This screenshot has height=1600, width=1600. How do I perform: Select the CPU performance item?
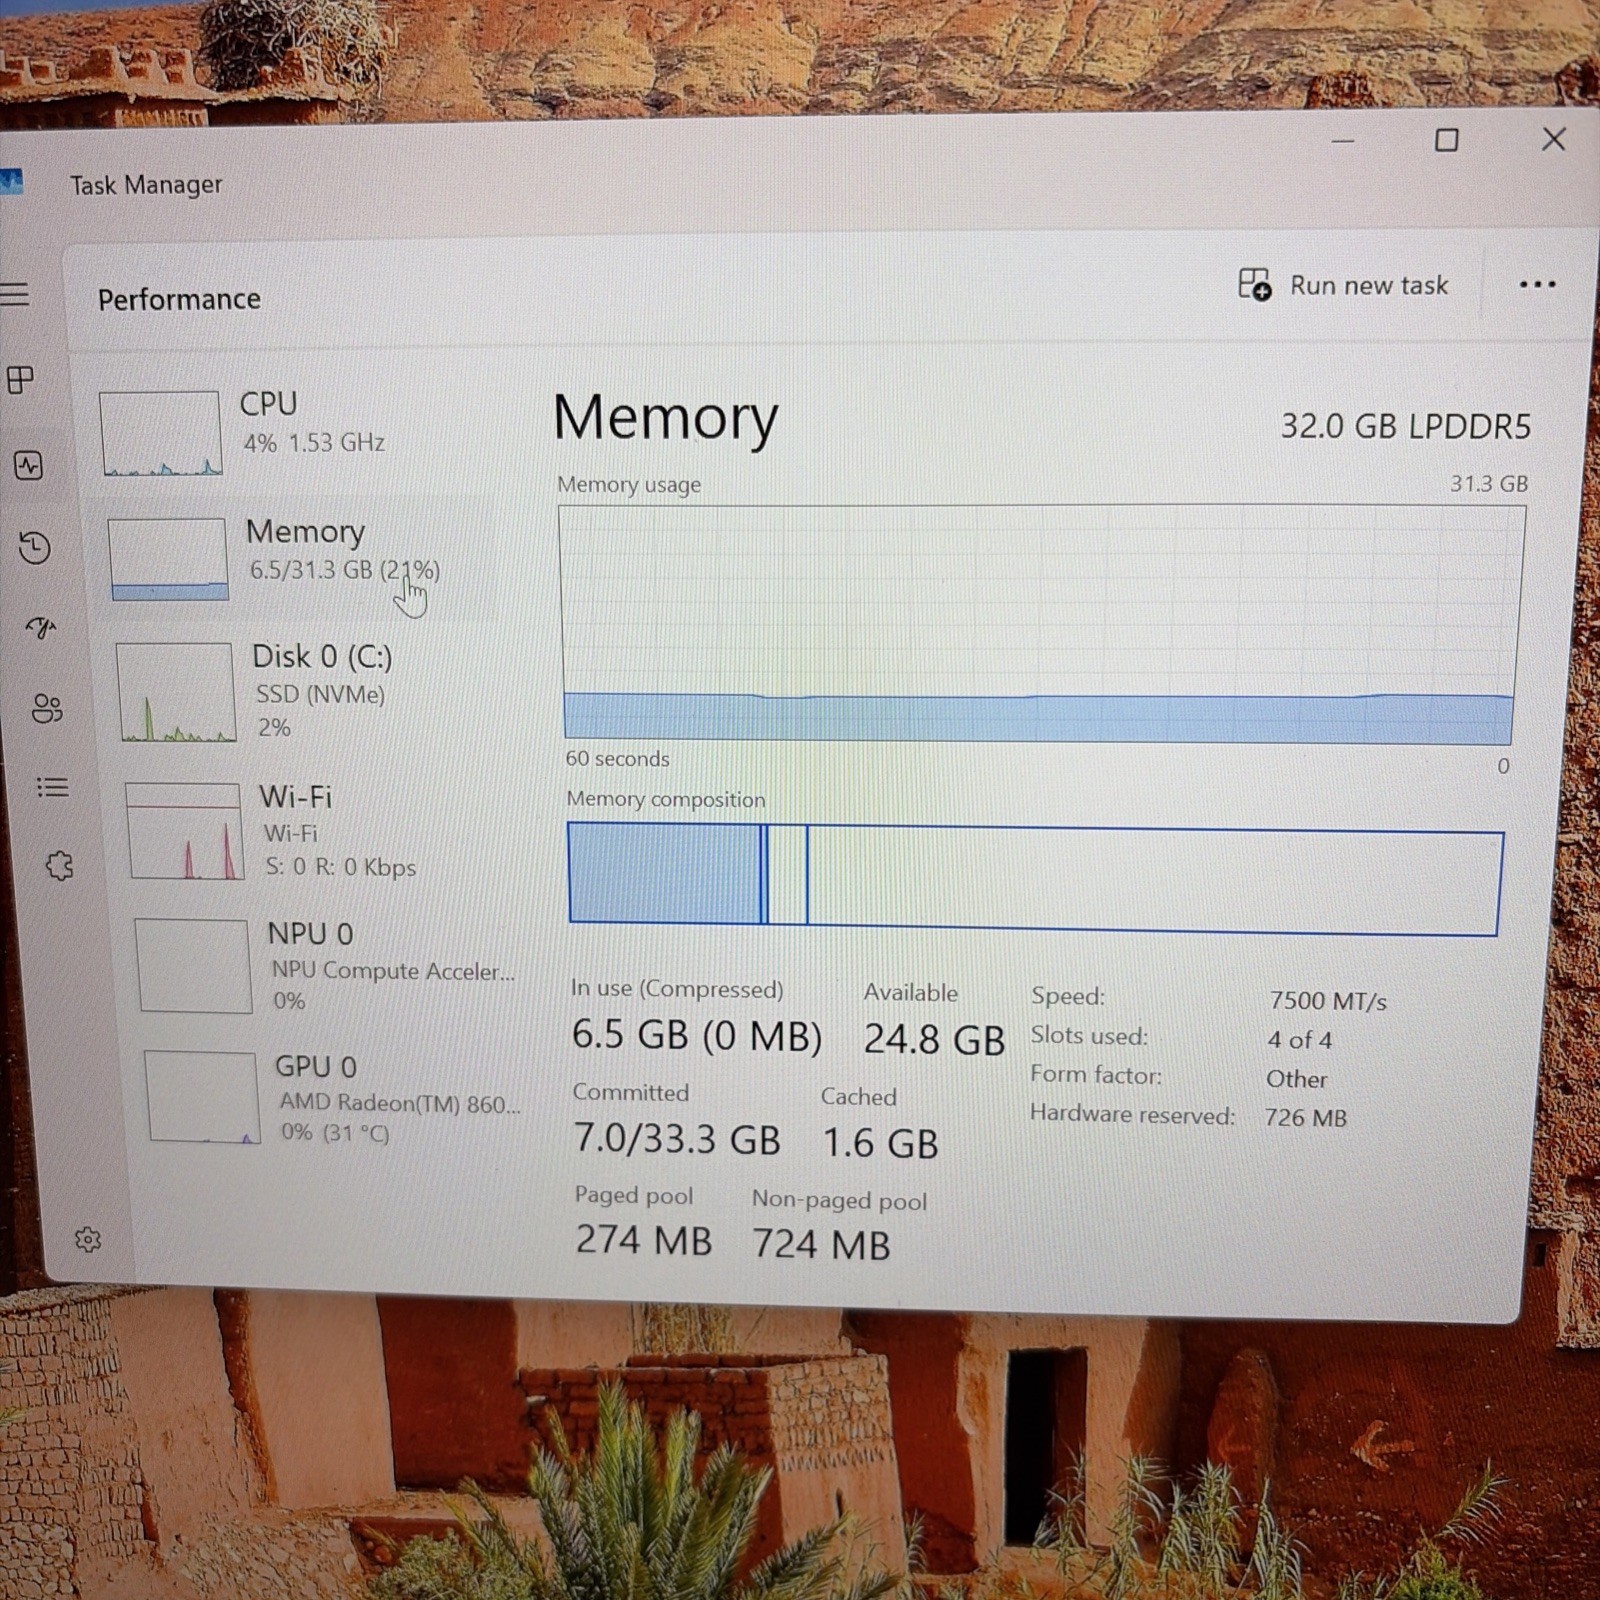tap(290, 432)
